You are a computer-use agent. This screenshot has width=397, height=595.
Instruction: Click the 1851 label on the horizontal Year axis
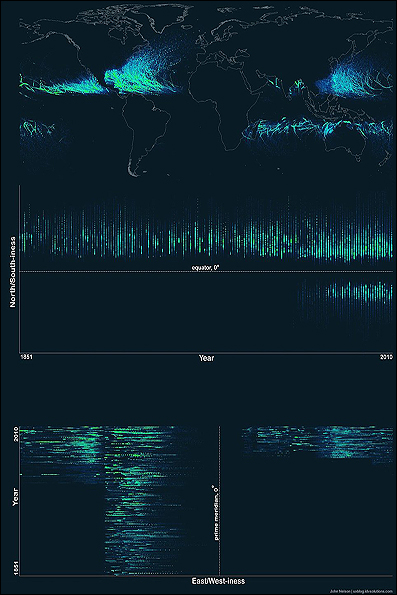click(26, 357)
